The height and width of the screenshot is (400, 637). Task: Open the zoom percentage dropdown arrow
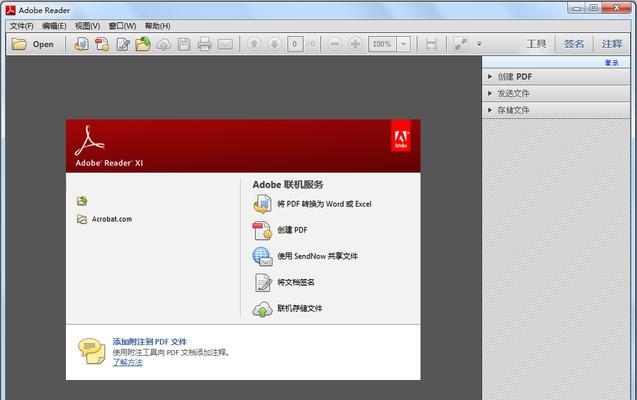point(403,44)
